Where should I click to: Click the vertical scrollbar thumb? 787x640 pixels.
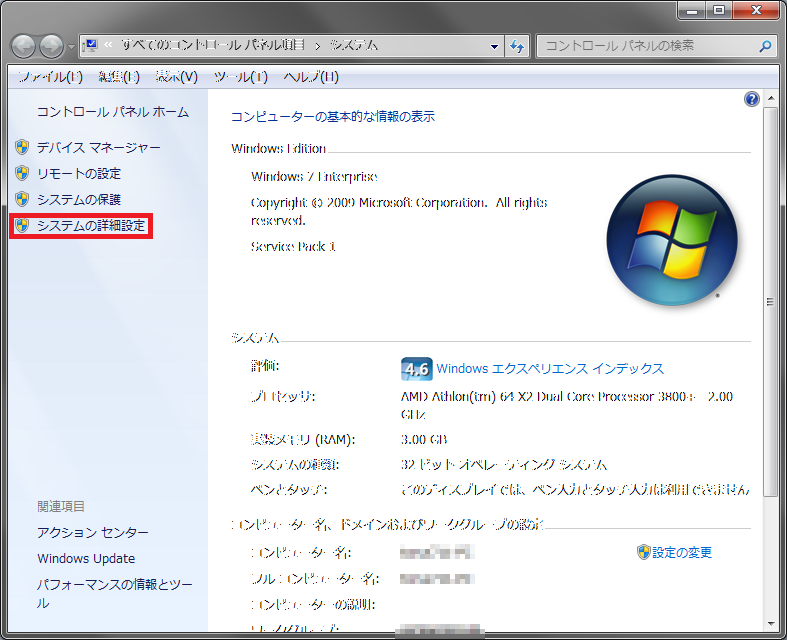coord(770,302)
